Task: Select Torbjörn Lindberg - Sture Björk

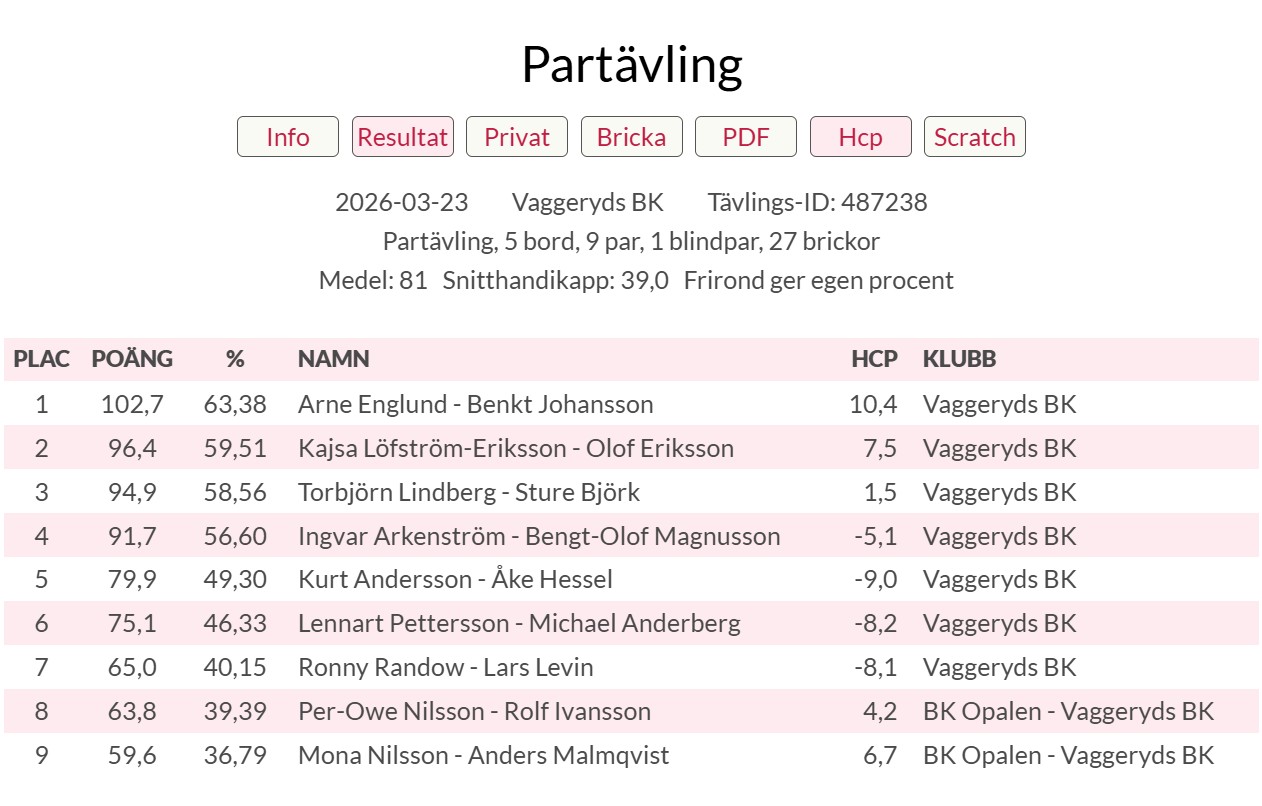Action: click(468, 492)
